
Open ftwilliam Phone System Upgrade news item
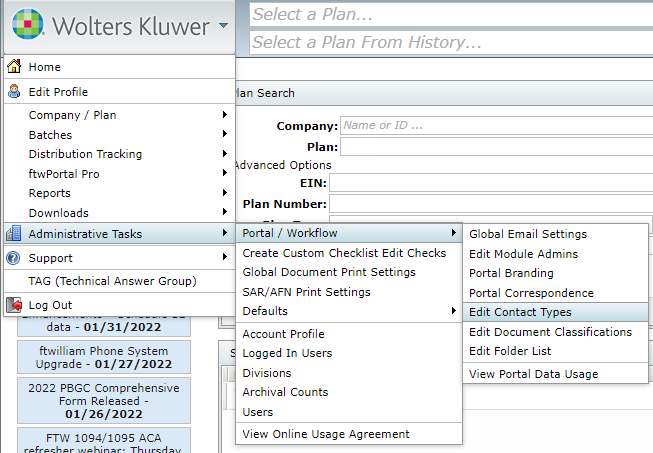point(104,357)
